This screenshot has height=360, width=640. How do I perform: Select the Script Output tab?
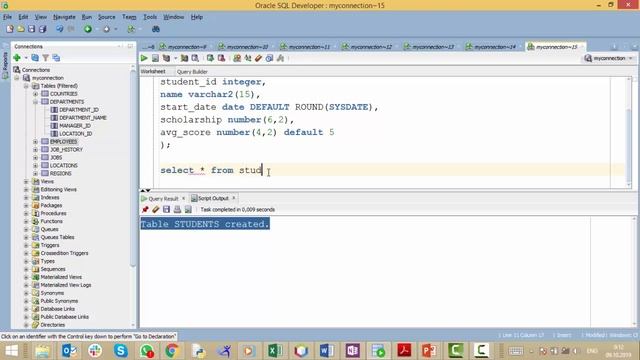tap(213, 198)
